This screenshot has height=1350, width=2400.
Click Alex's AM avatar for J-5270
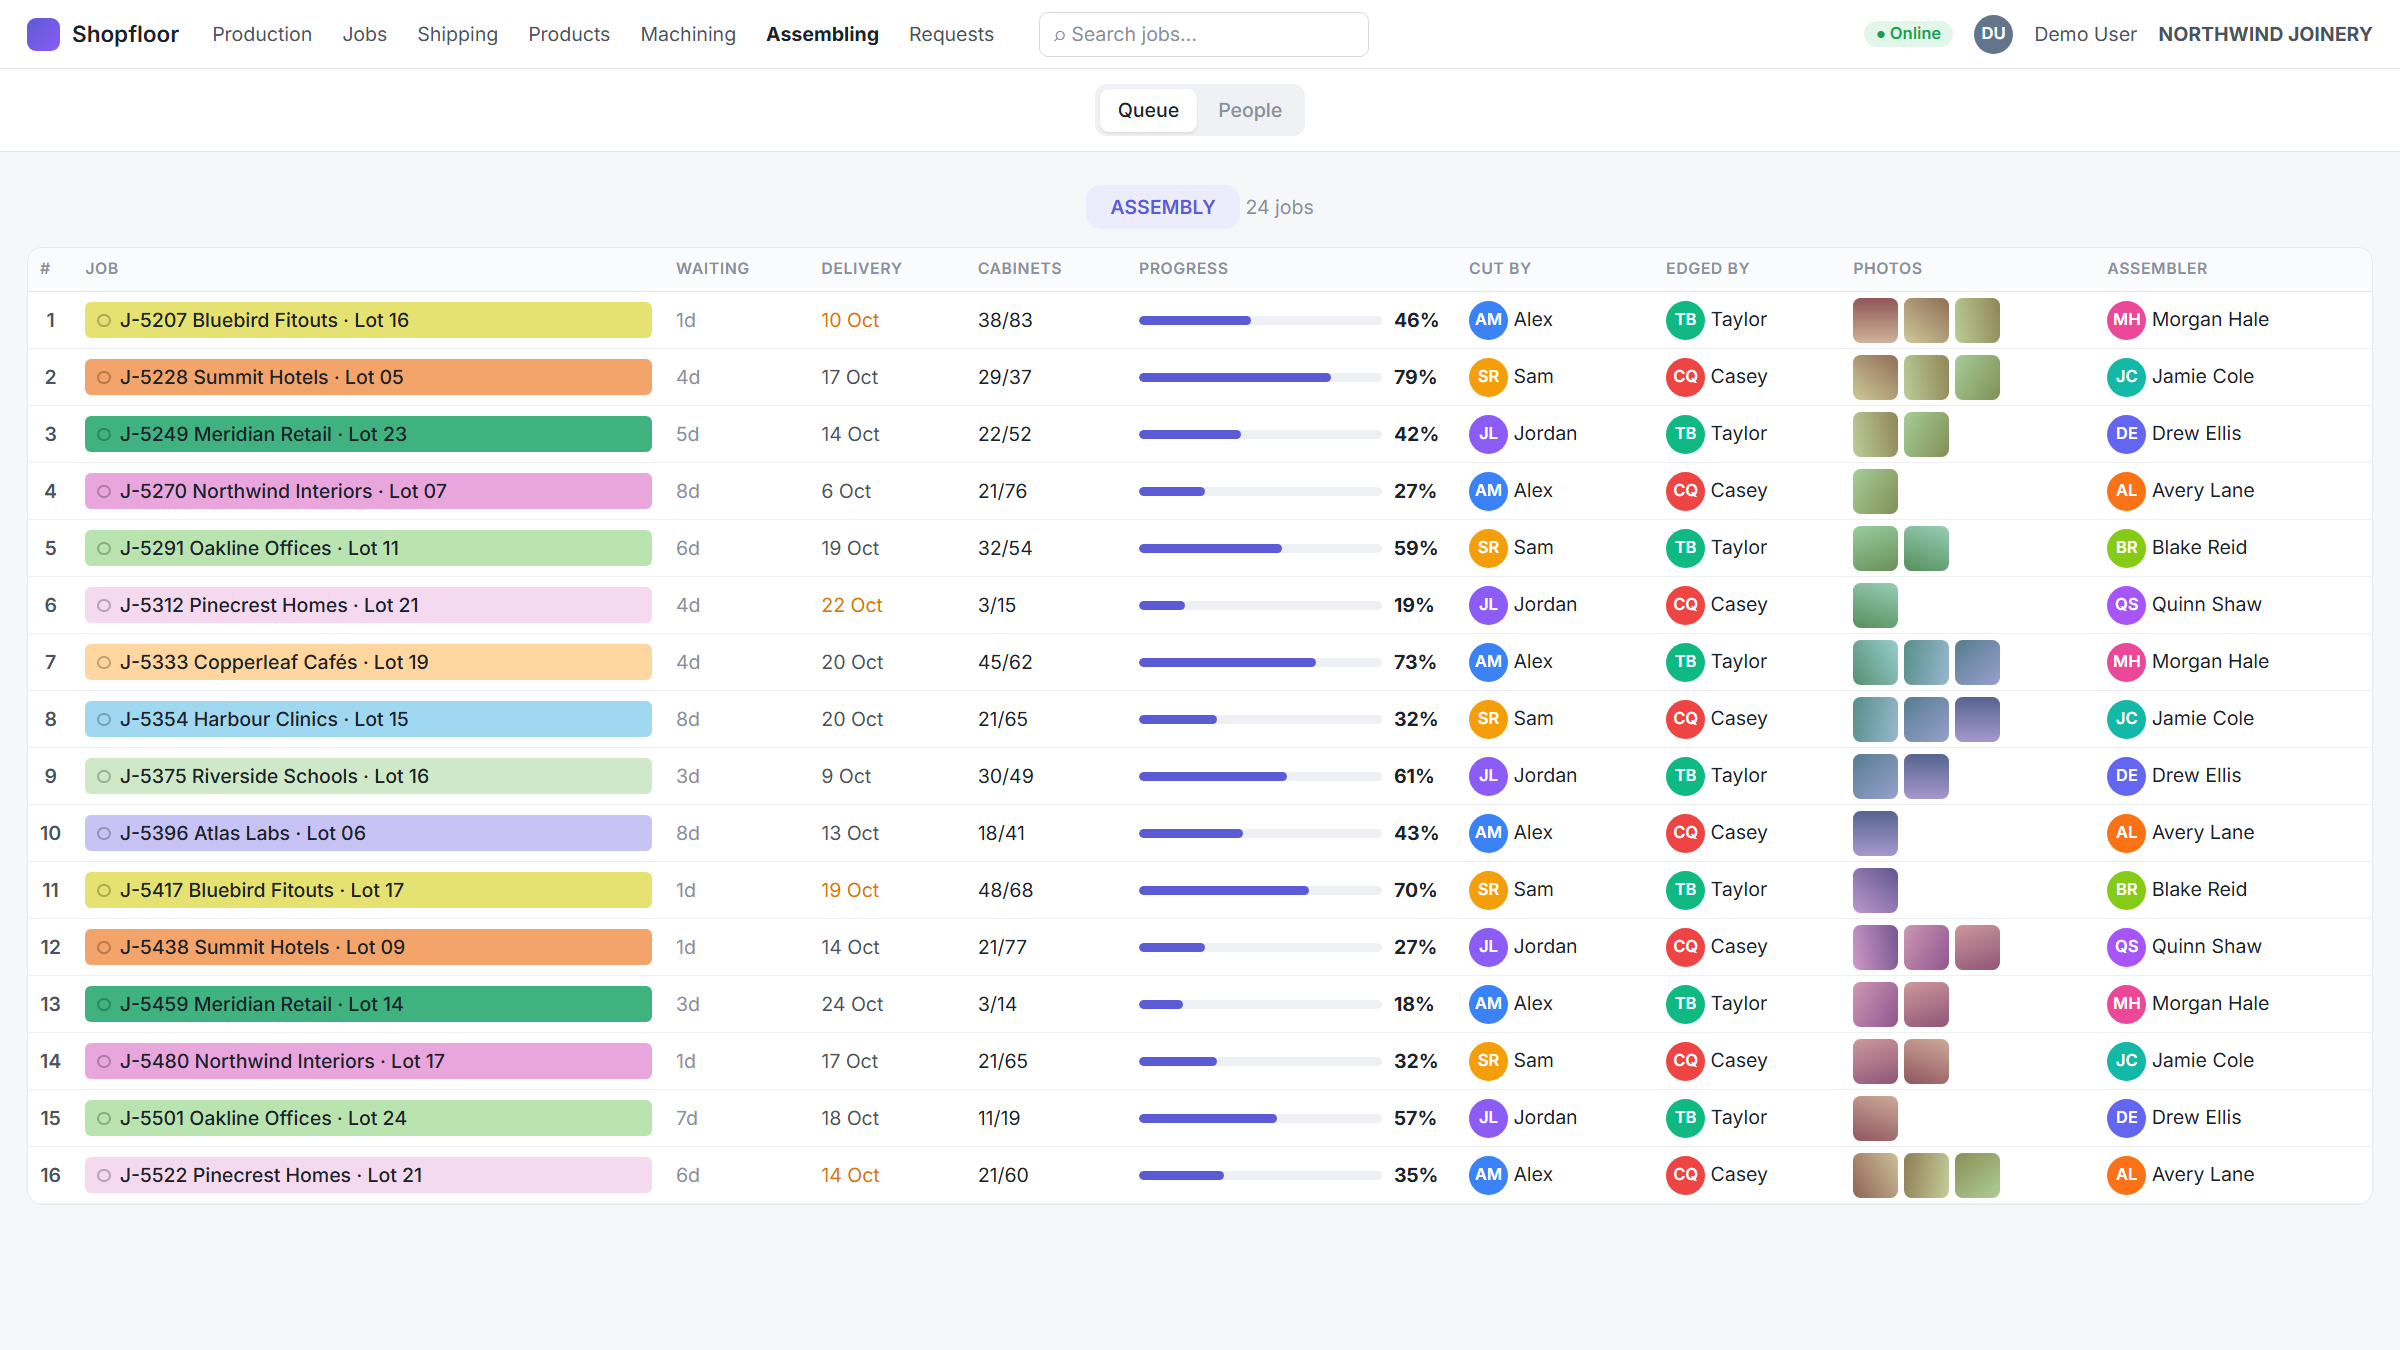(1488, 491)
